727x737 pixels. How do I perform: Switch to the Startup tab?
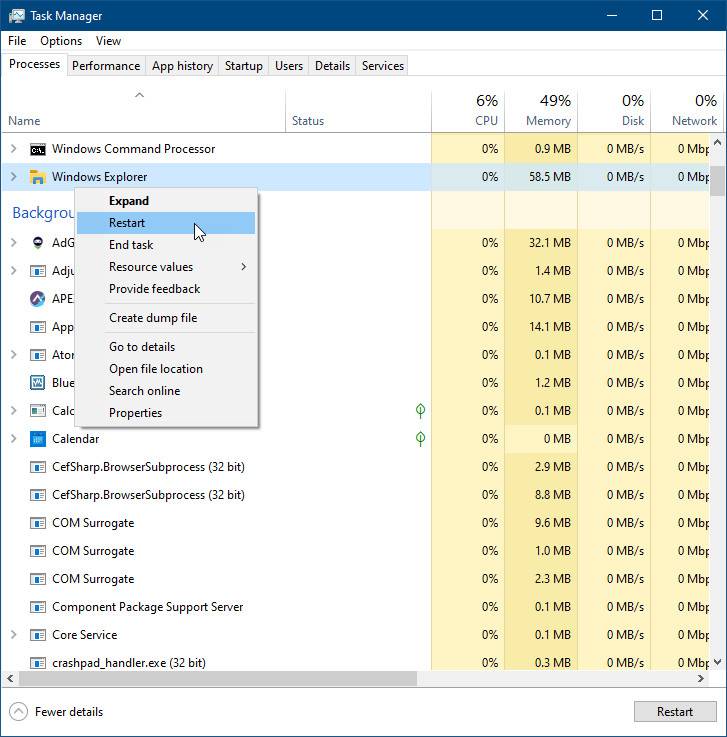click(x=243, y=66)
